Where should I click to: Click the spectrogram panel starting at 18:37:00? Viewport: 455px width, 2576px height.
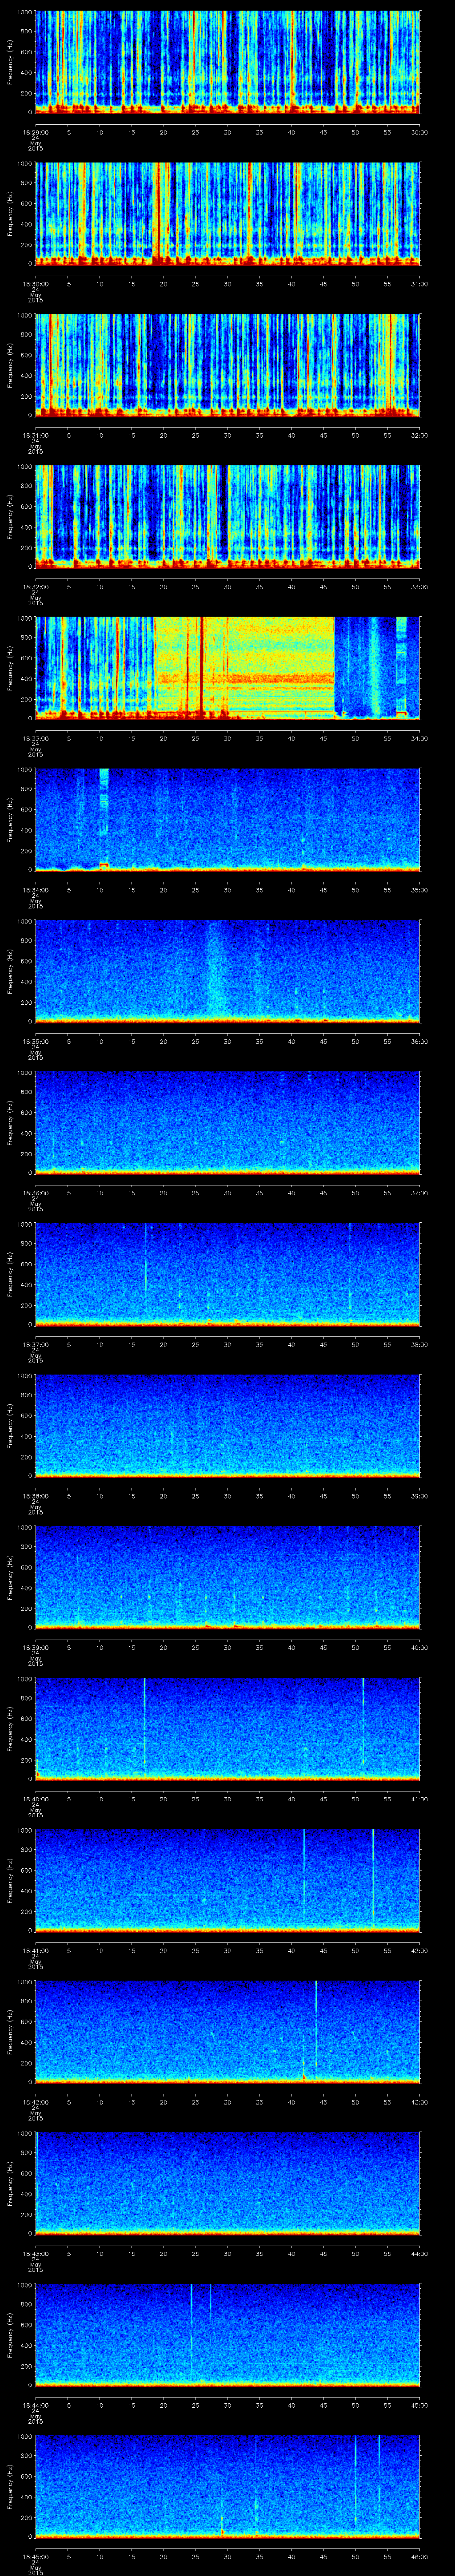pos(227,1274)
